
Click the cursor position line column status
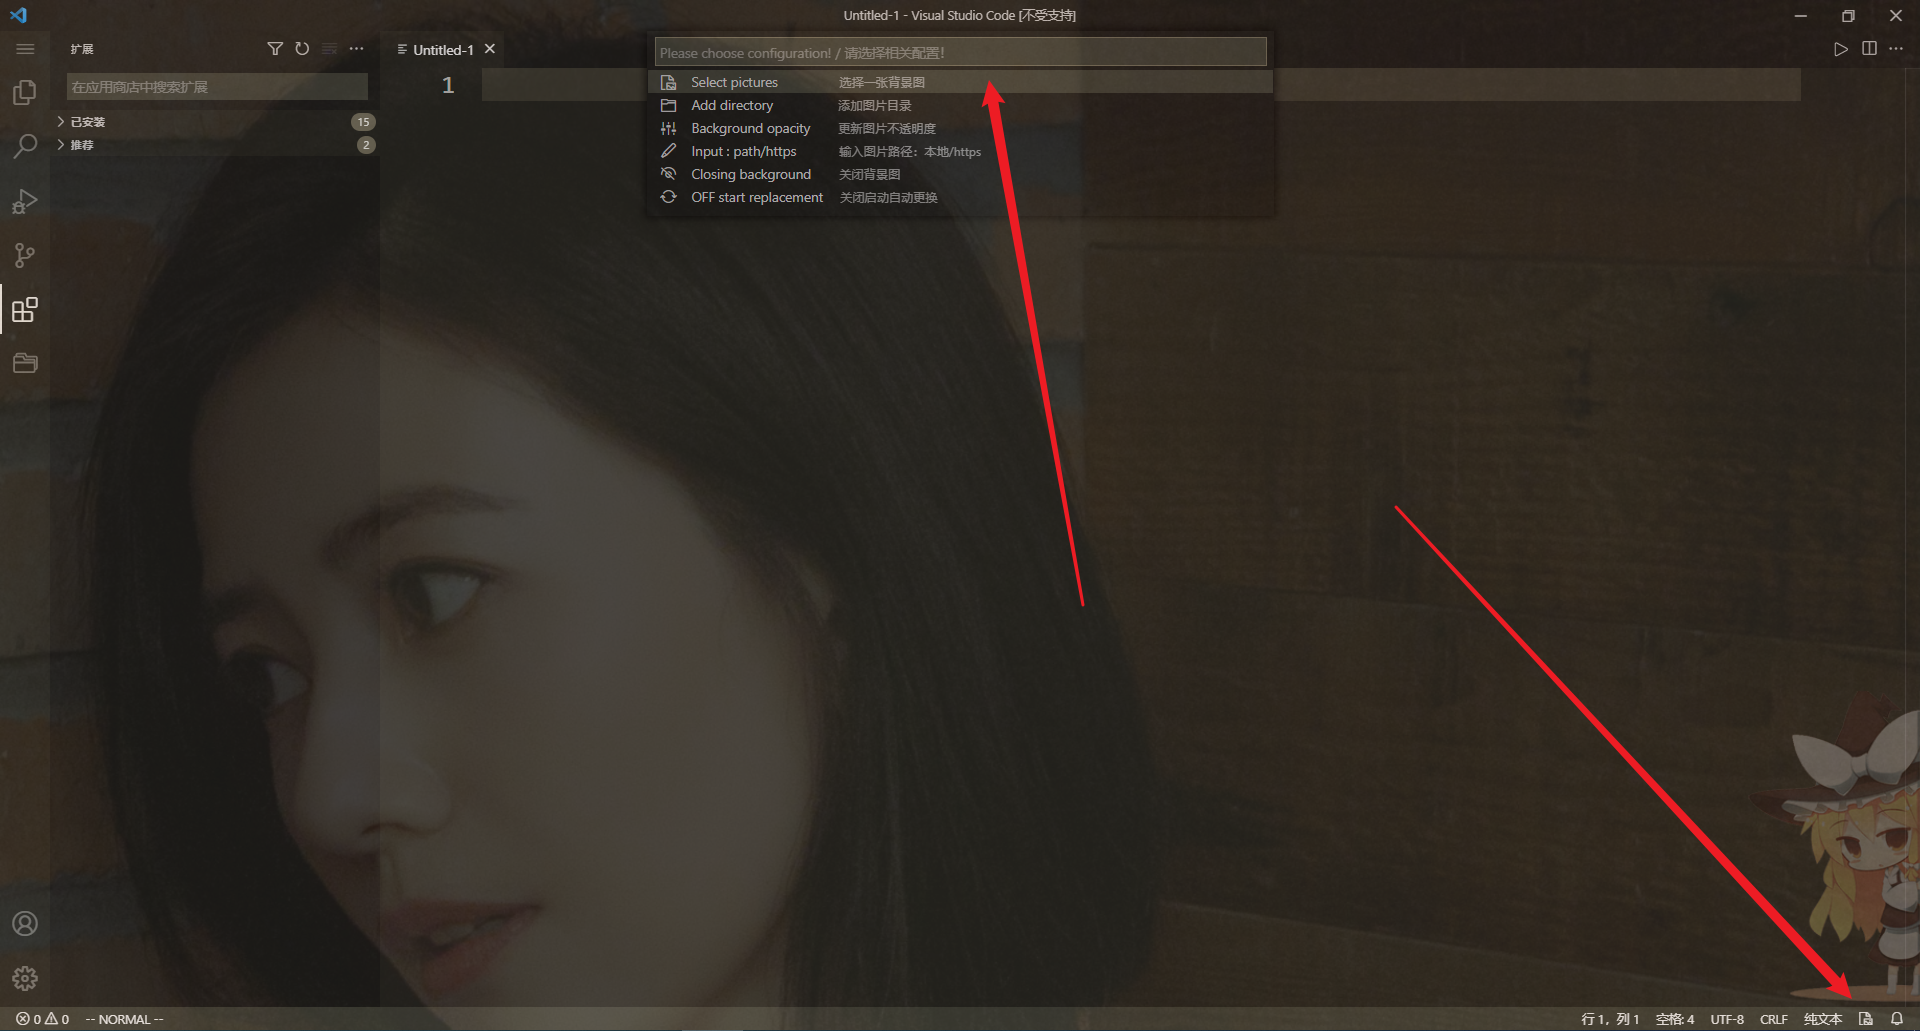coord(1610,1019)
